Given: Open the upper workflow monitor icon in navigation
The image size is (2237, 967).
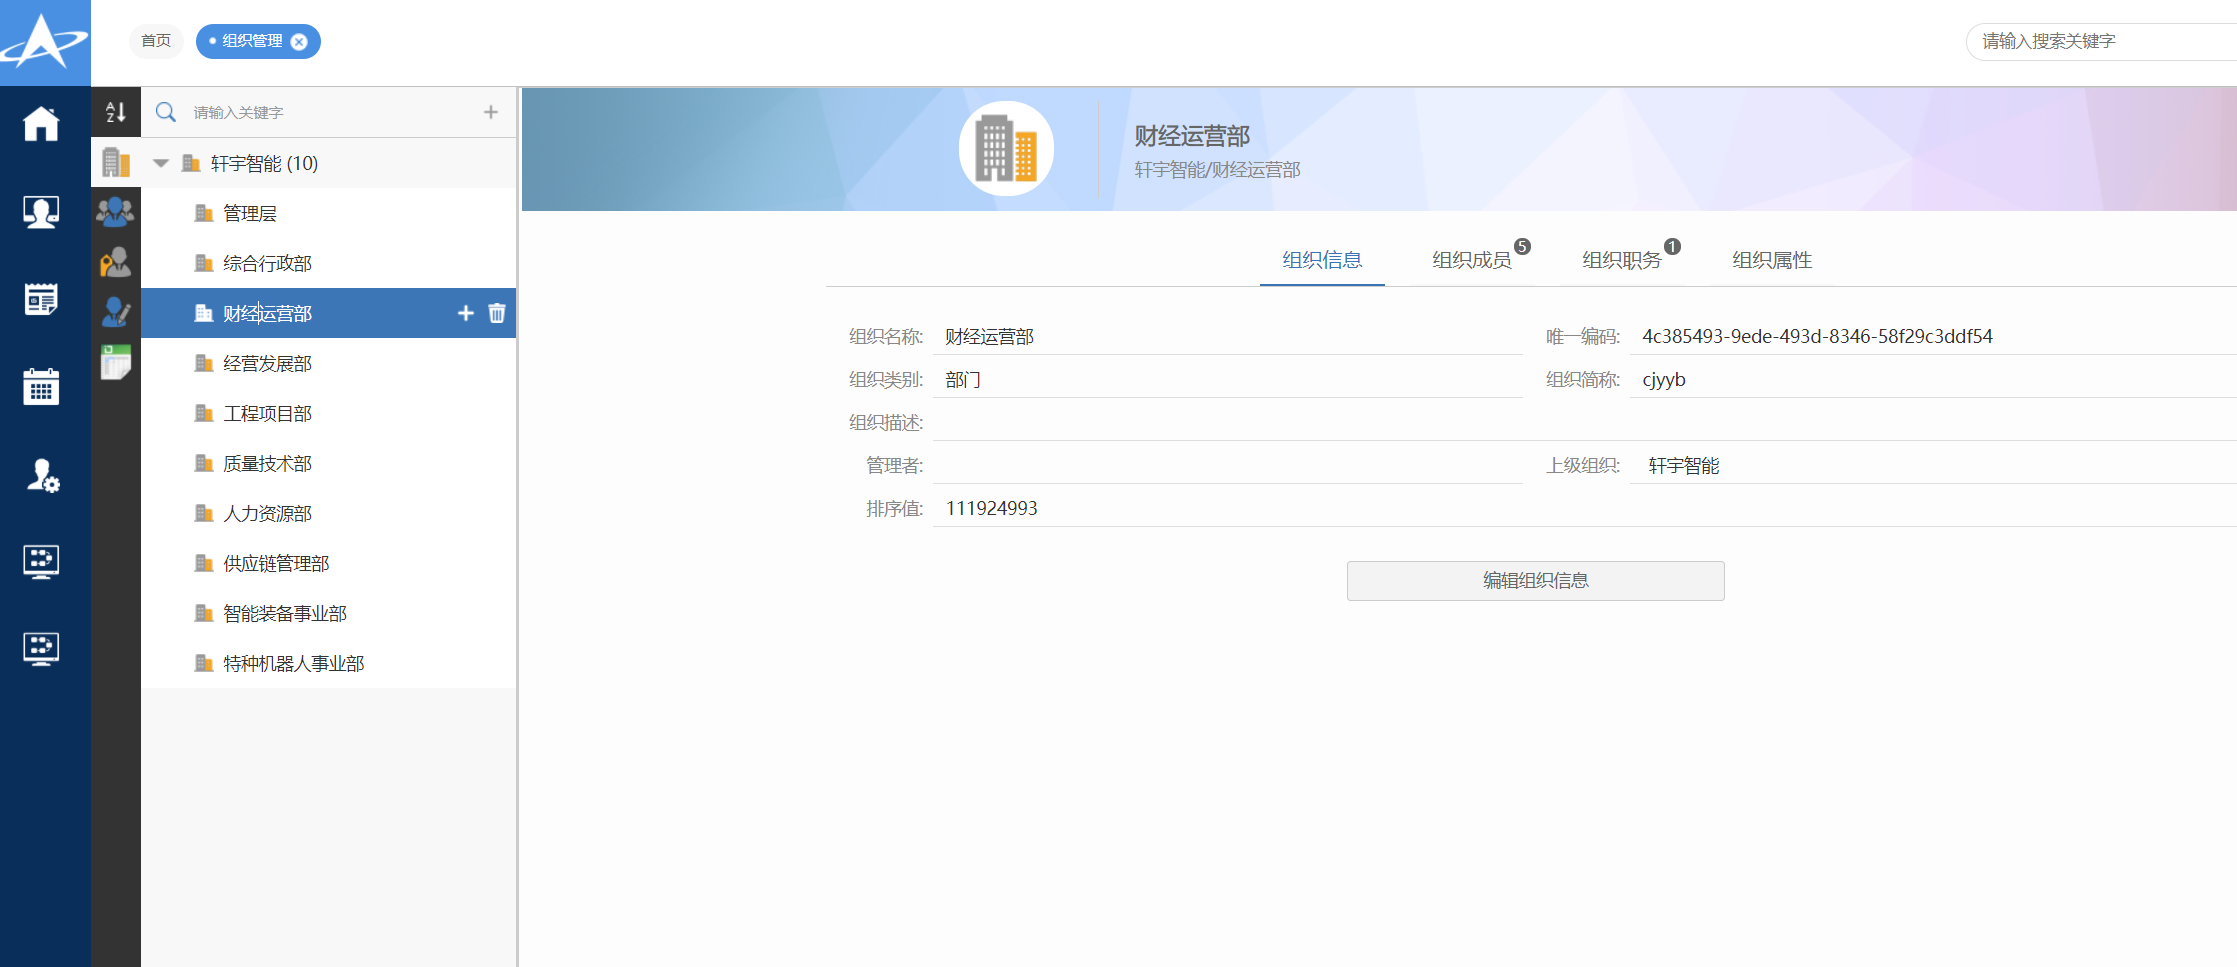Looking at the screenshot, I should [41, 562].
